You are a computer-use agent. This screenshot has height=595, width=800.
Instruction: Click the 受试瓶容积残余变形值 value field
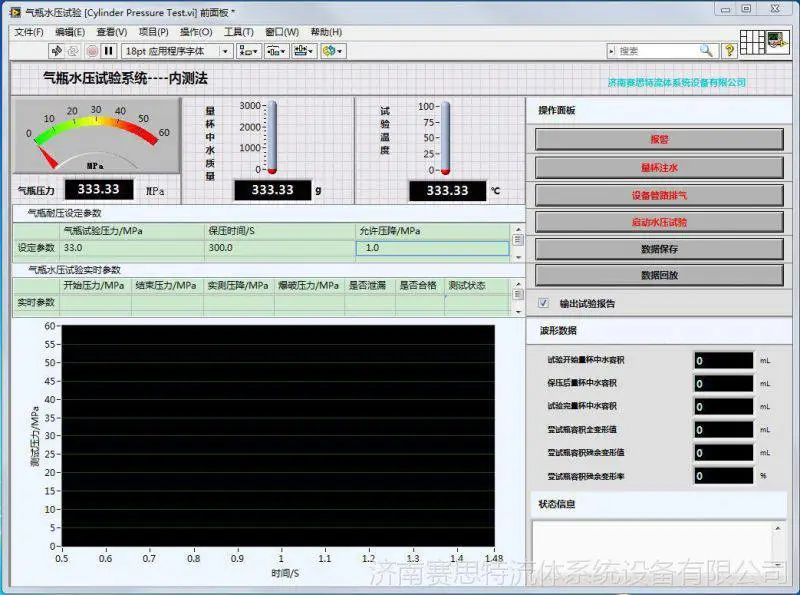tap(723, 453)
